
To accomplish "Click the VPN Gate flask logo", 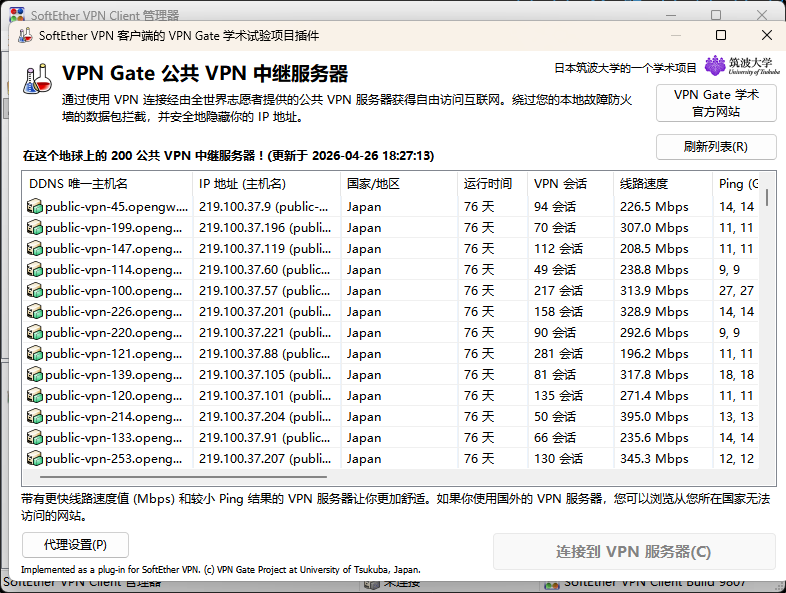I will point(38,79).
